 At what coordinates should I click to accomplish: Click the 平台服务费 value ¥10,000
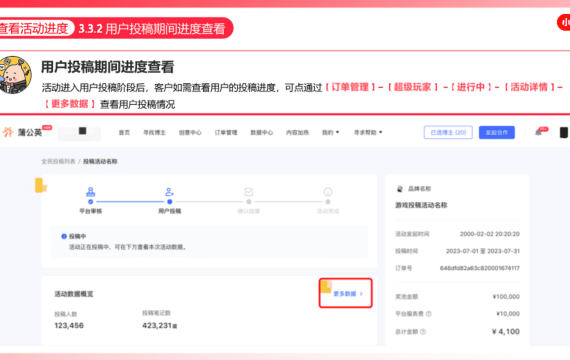(x=508, y=313)
